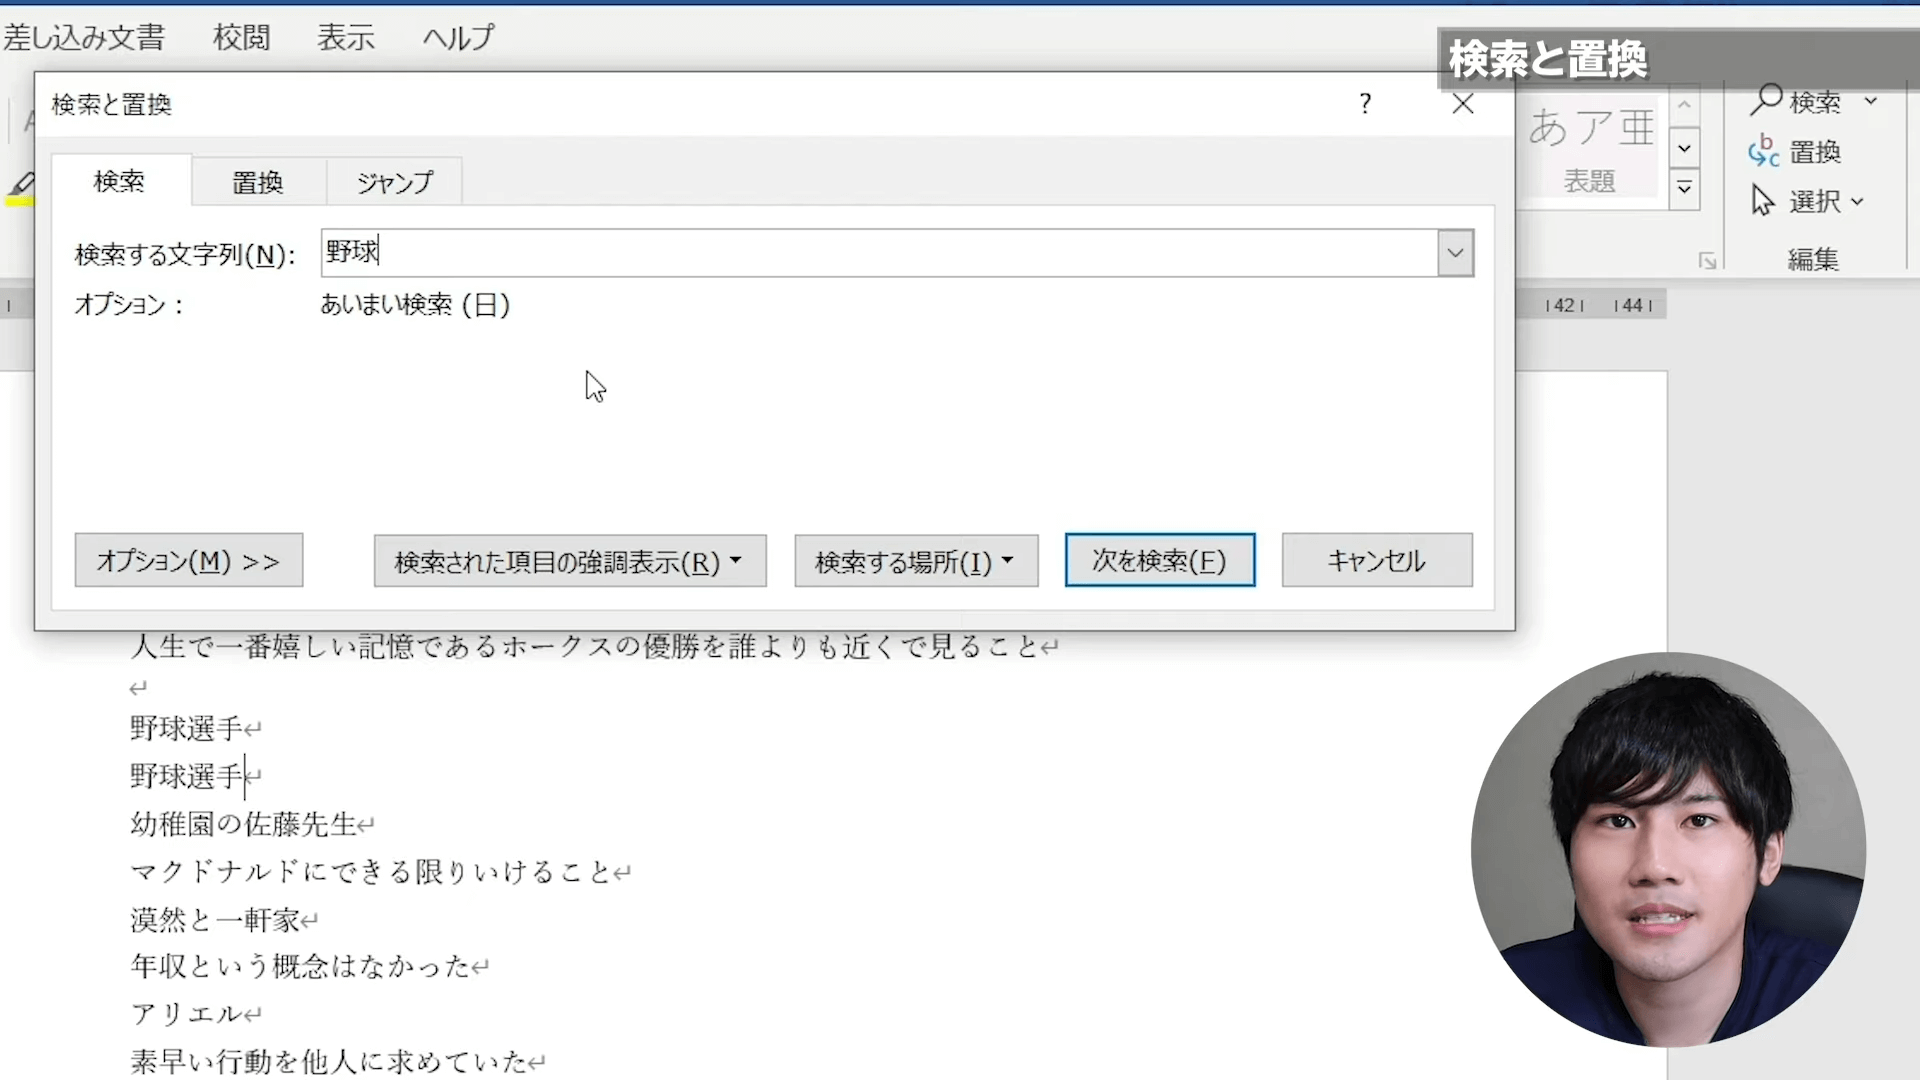Switch to the ジャンプ tab
1920x1080 pixels.
tap(393, 181)
